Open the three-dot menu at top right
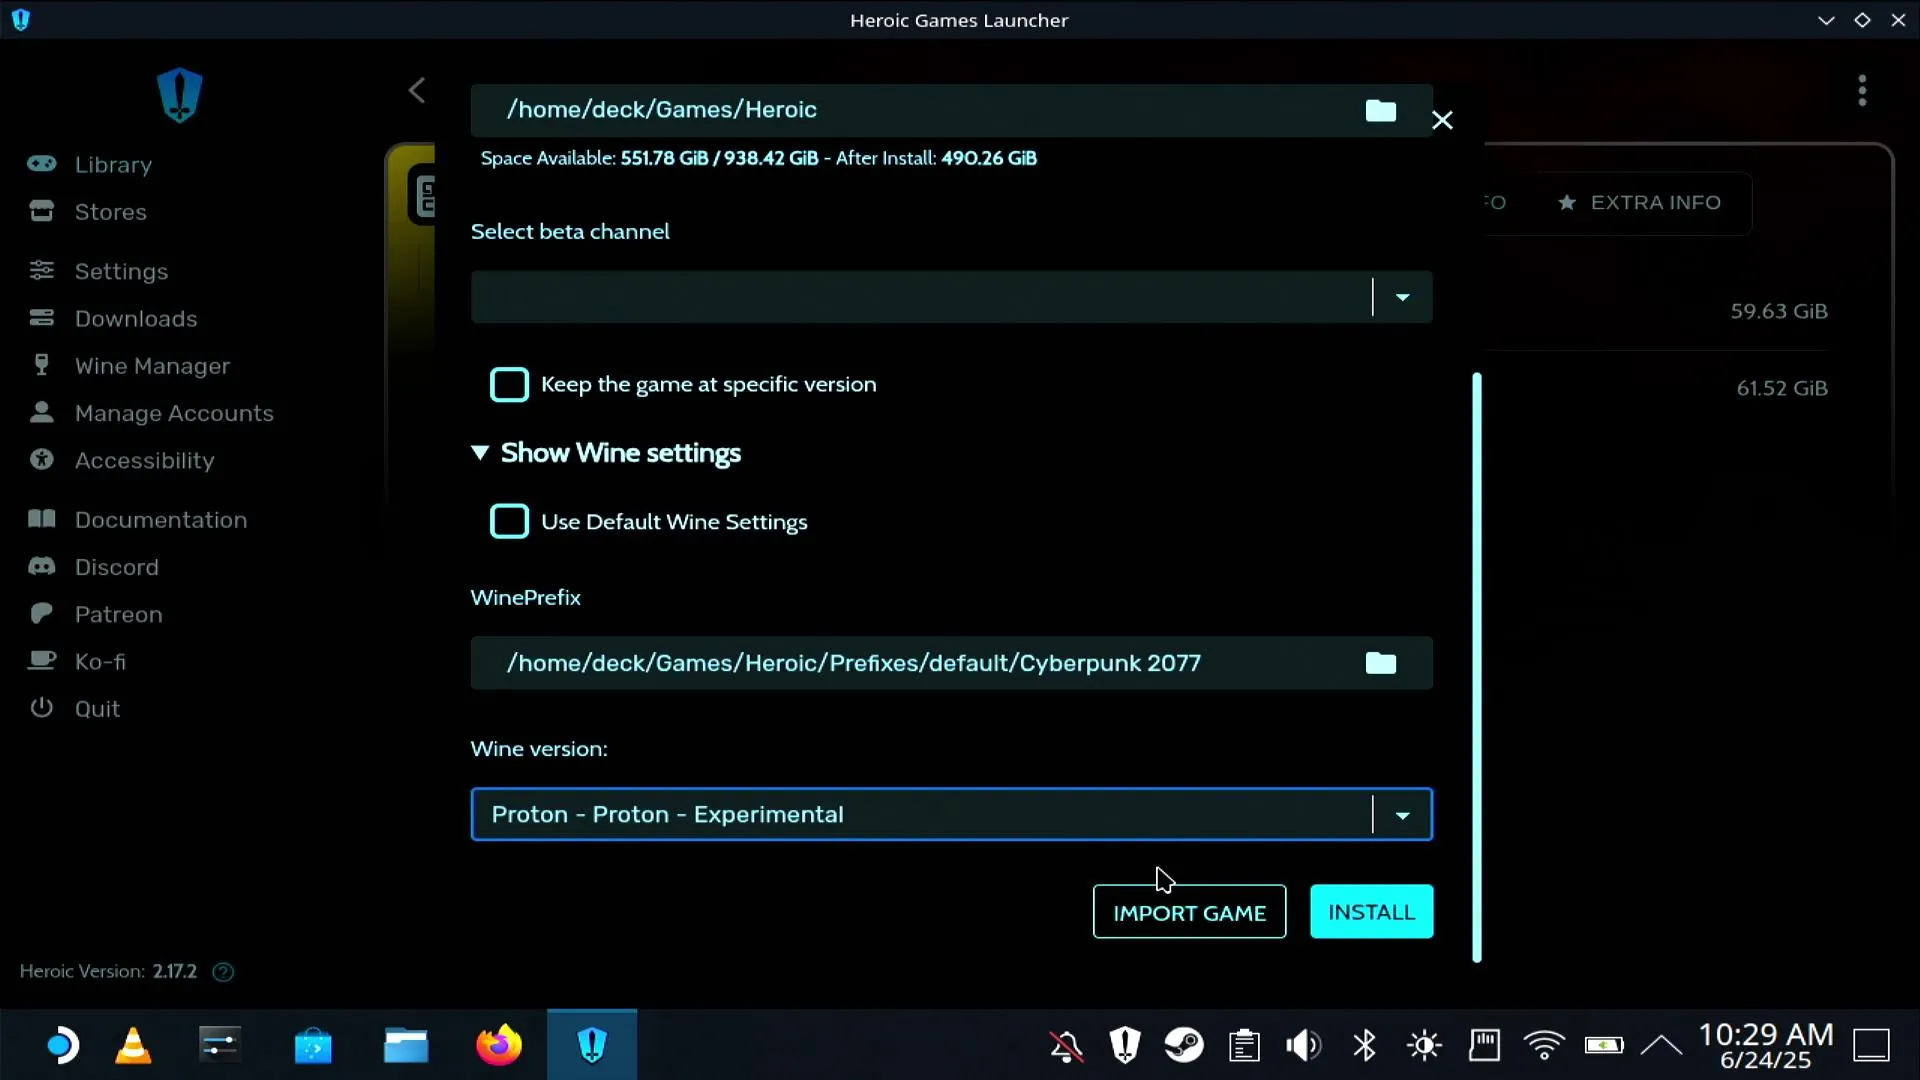The width and height of the screenshot is (1920, 1080). [x=1862, y=90]
